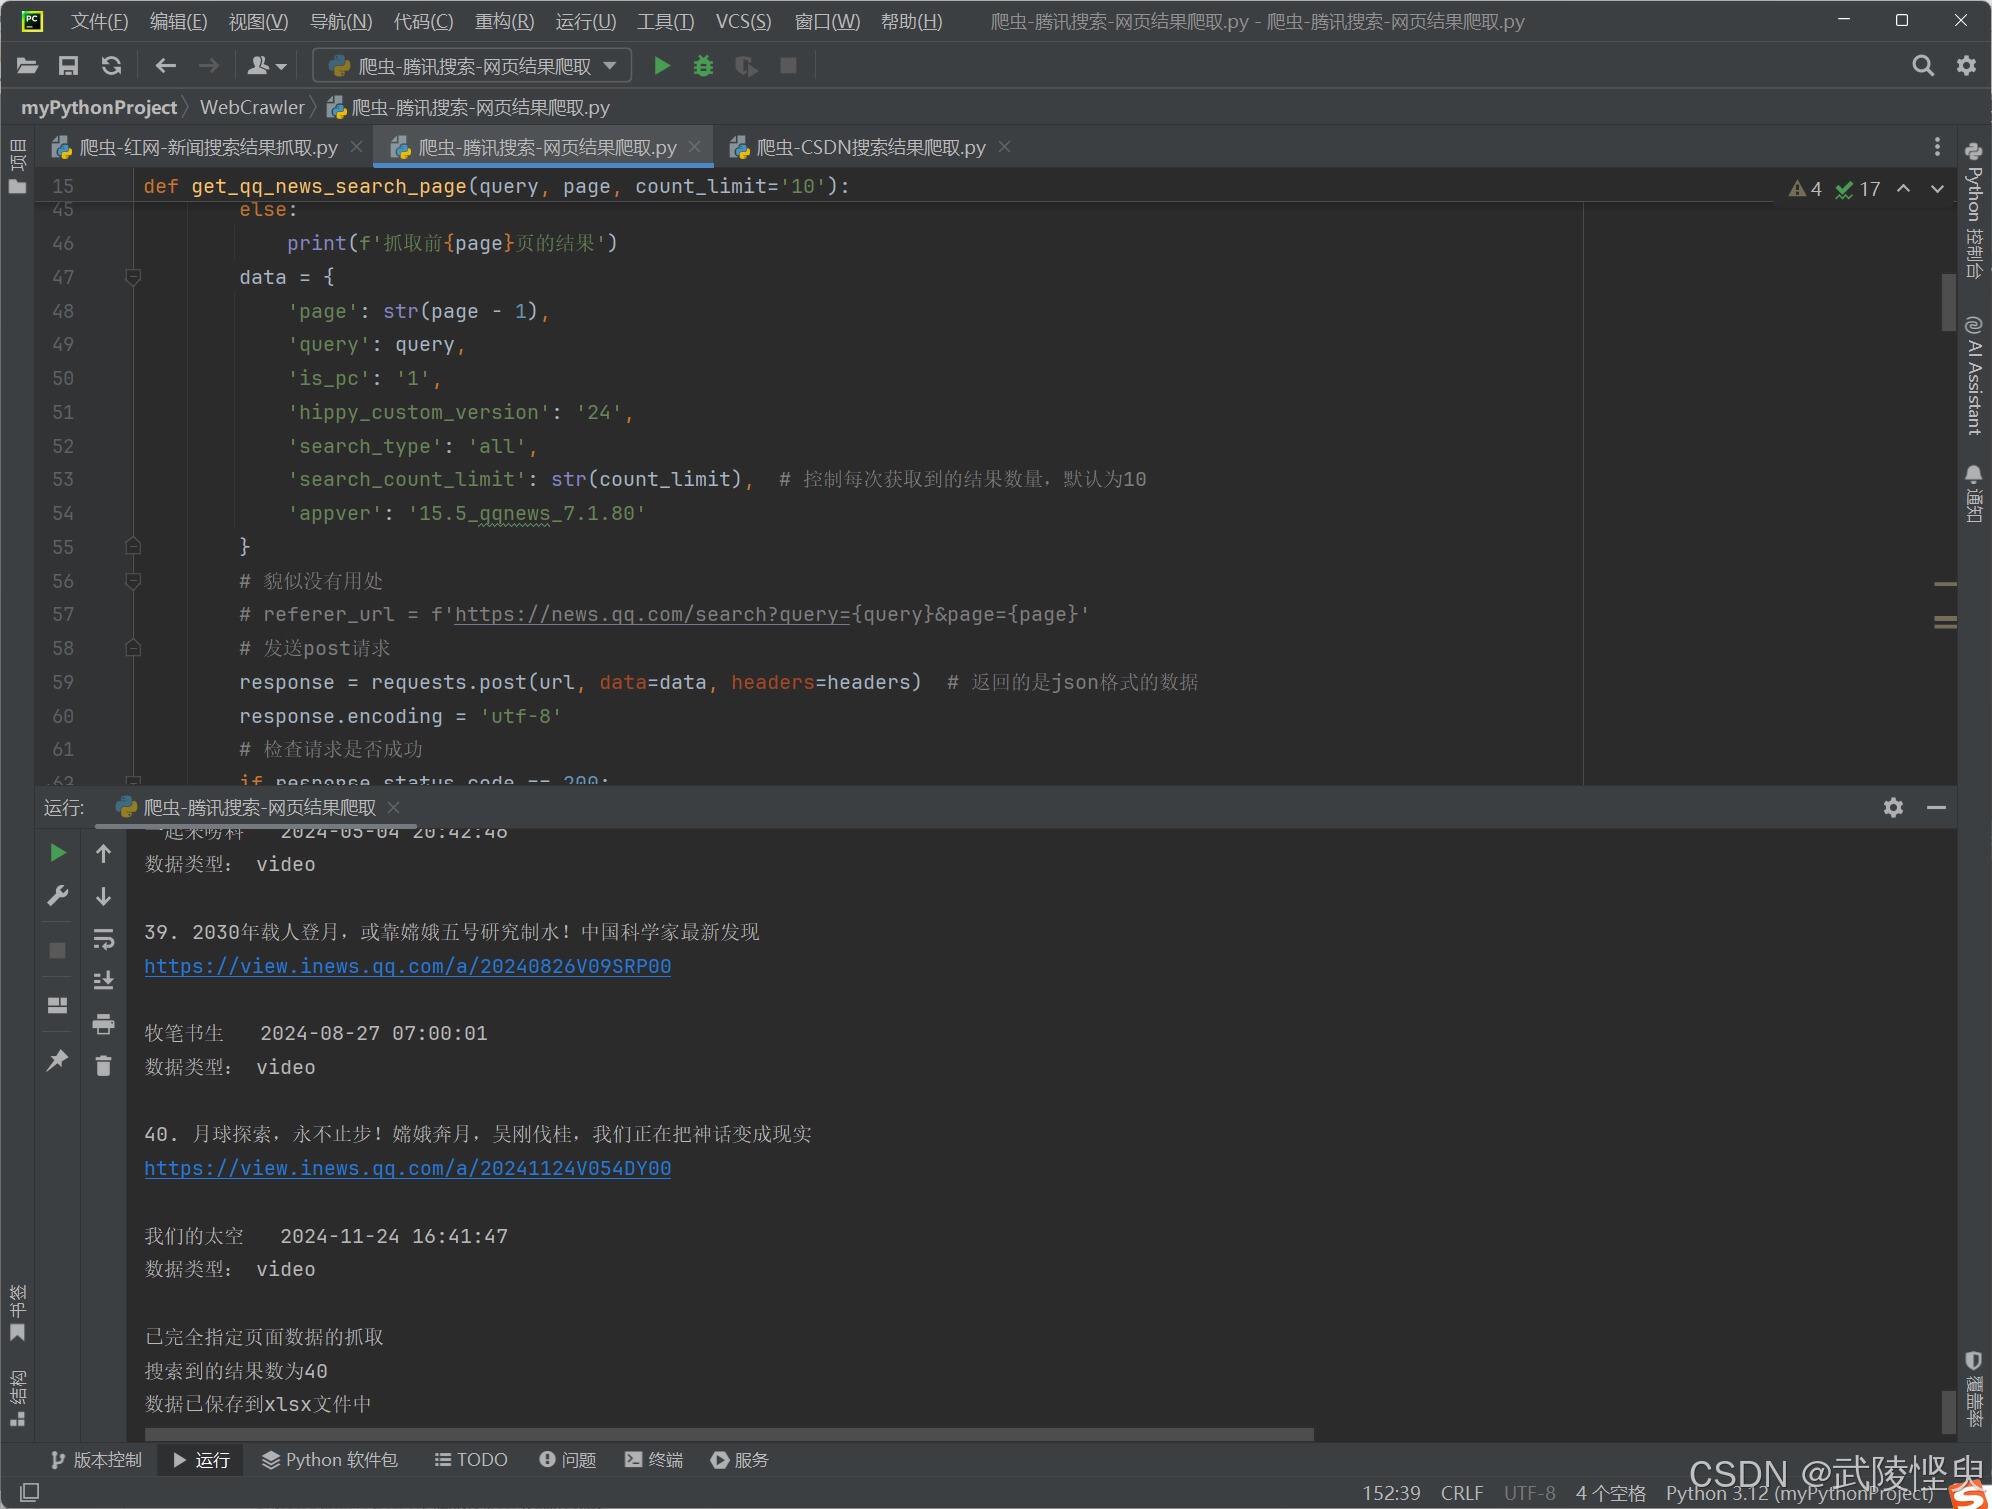
Task: Save all files with the disk icon
Action: pos(68,66)
